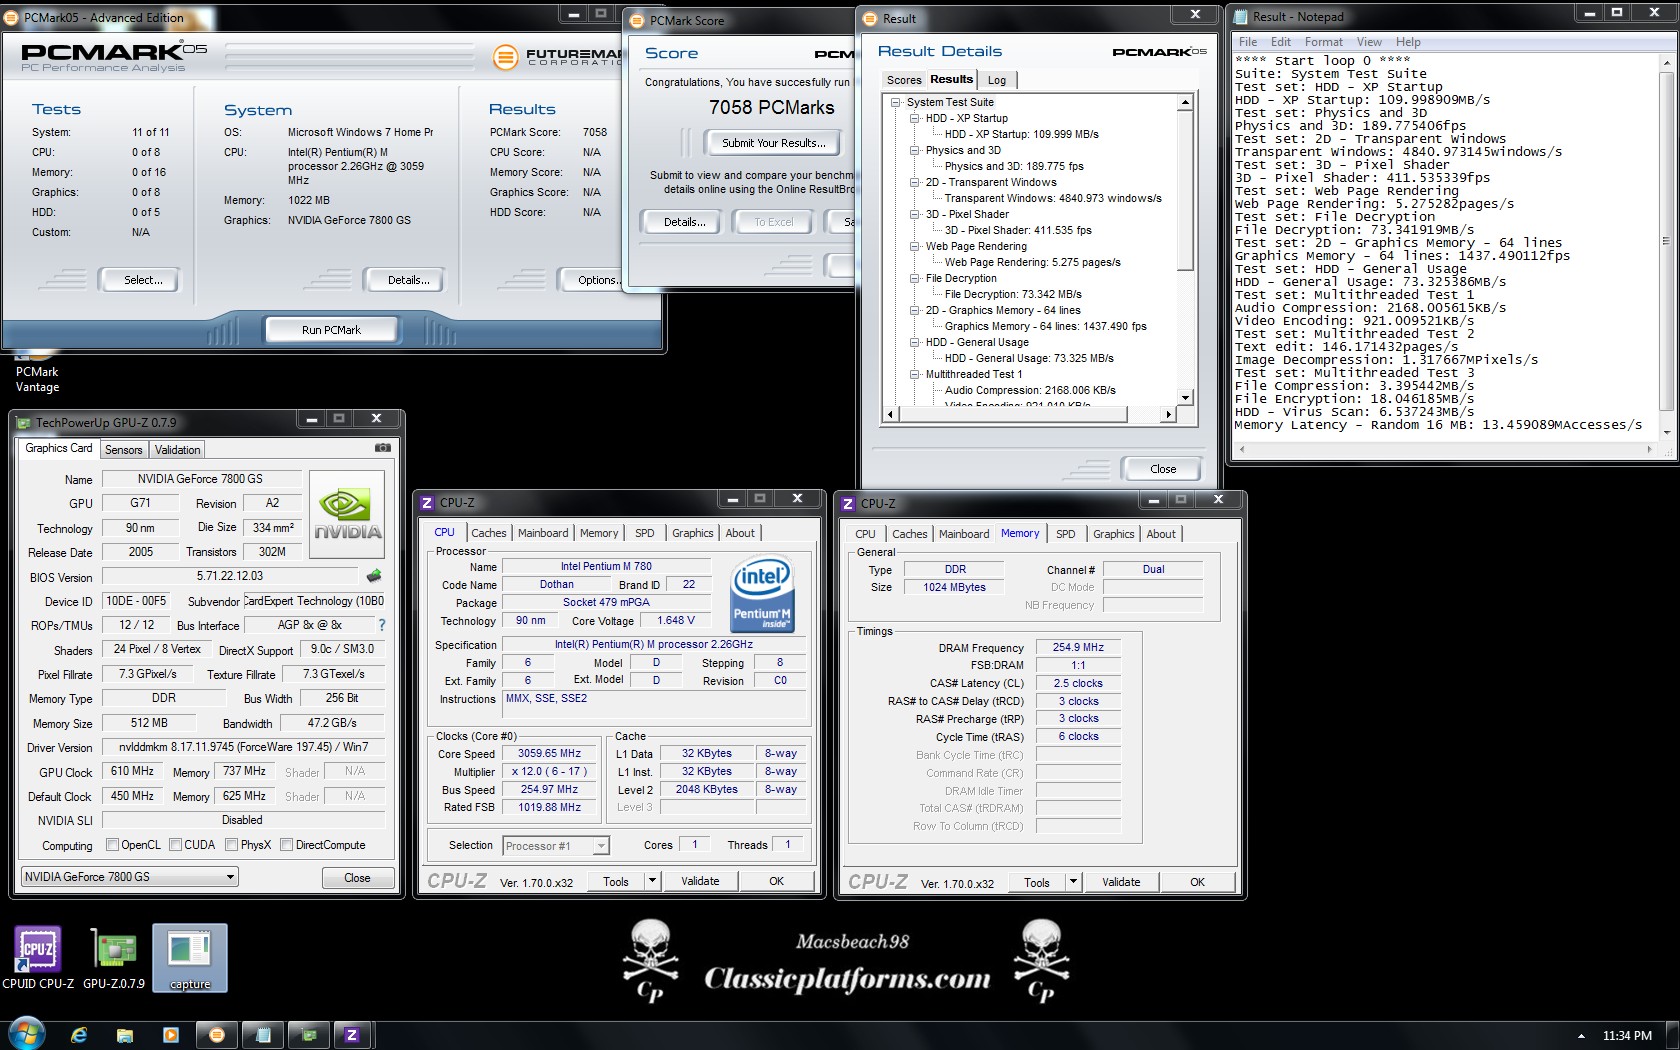
Task: Collapse the Physics and 3D node
Action: (x=914, y=150)
